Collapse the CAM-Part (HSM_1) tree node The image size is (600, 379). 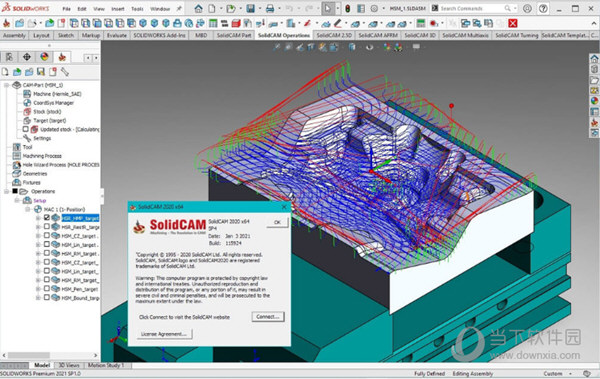point(7,85)
